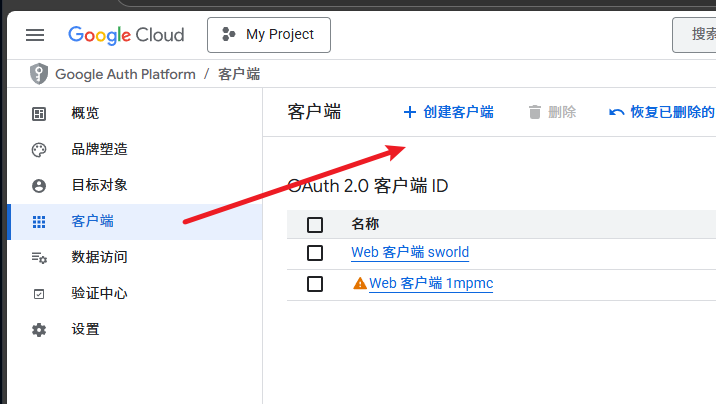This screenshot has height=404, width=716.
Task: Click the warning triangle beside 1mpmc client
Action: 360,284
